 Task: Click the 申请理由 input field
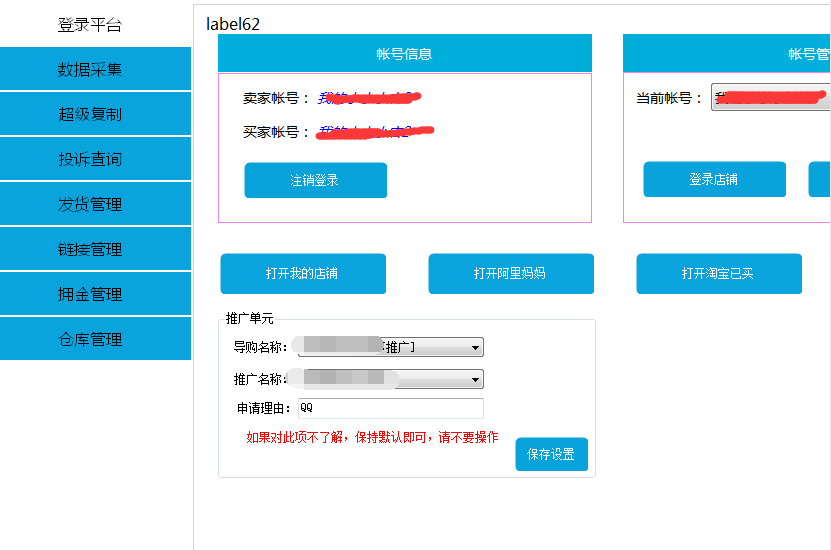(x=390, y=408)
